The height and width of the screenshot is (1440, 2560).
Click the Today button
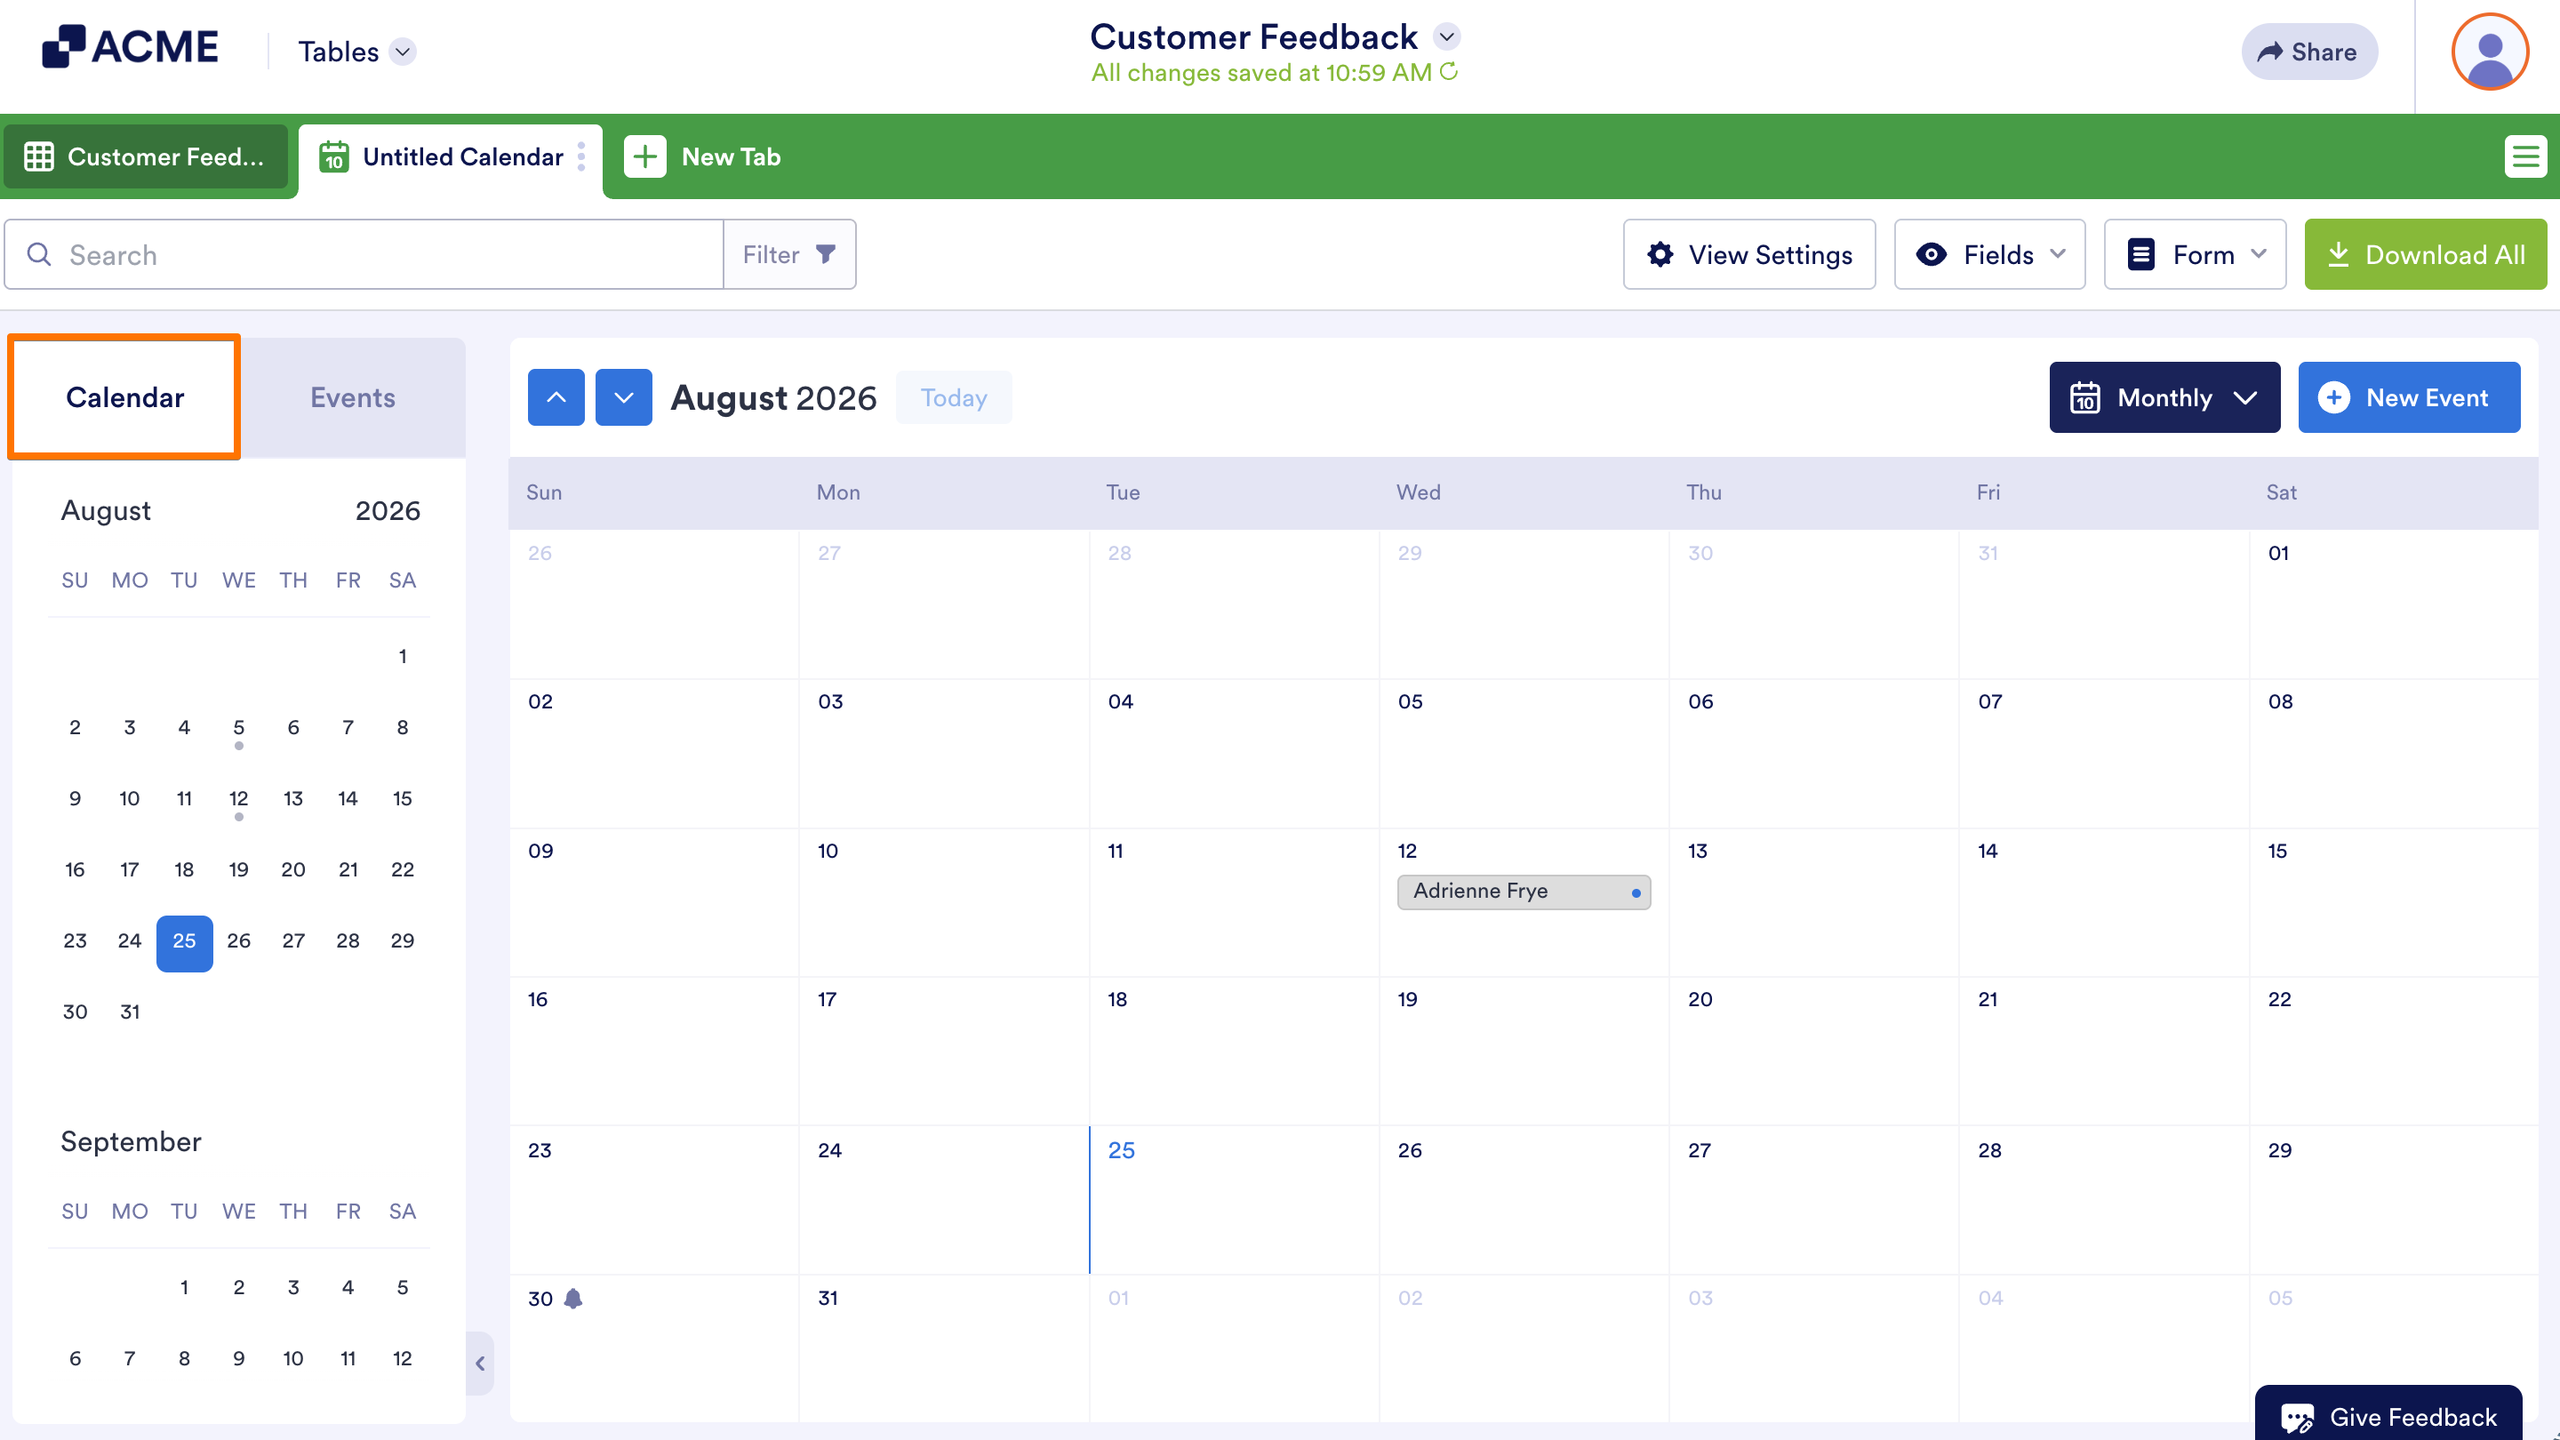point(954,397)
